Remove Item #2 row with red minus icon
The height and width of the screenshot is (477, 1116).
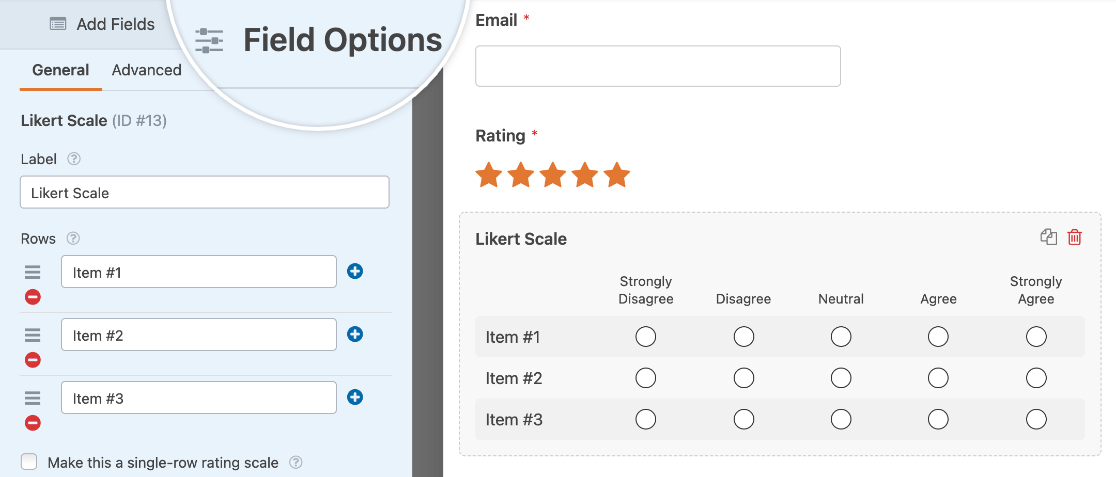(33, 360)
